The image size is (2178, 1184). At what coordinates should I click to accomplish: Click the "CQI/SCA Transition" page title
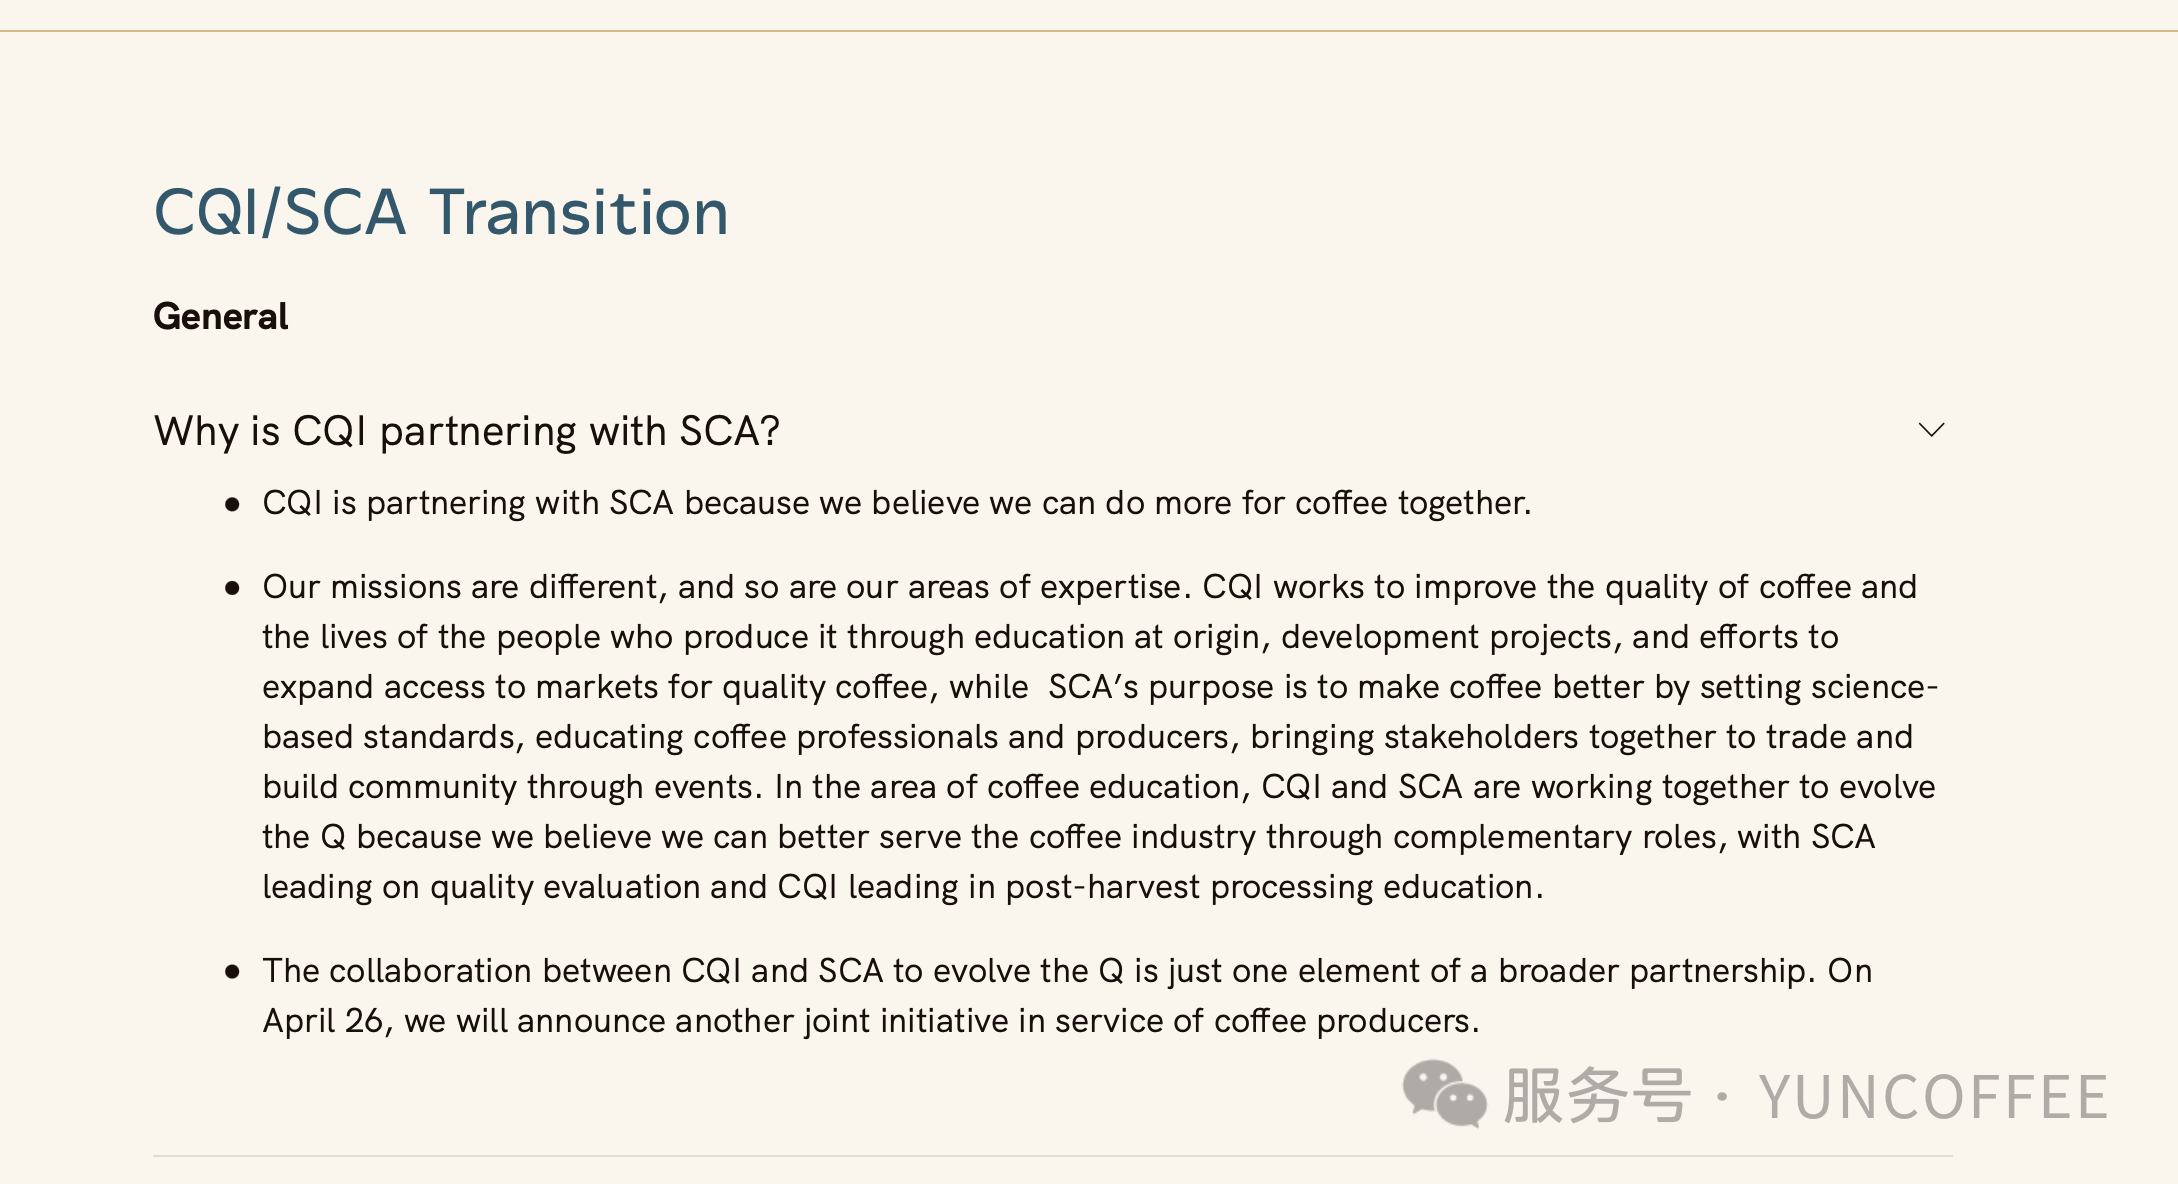tap(441, 212)
